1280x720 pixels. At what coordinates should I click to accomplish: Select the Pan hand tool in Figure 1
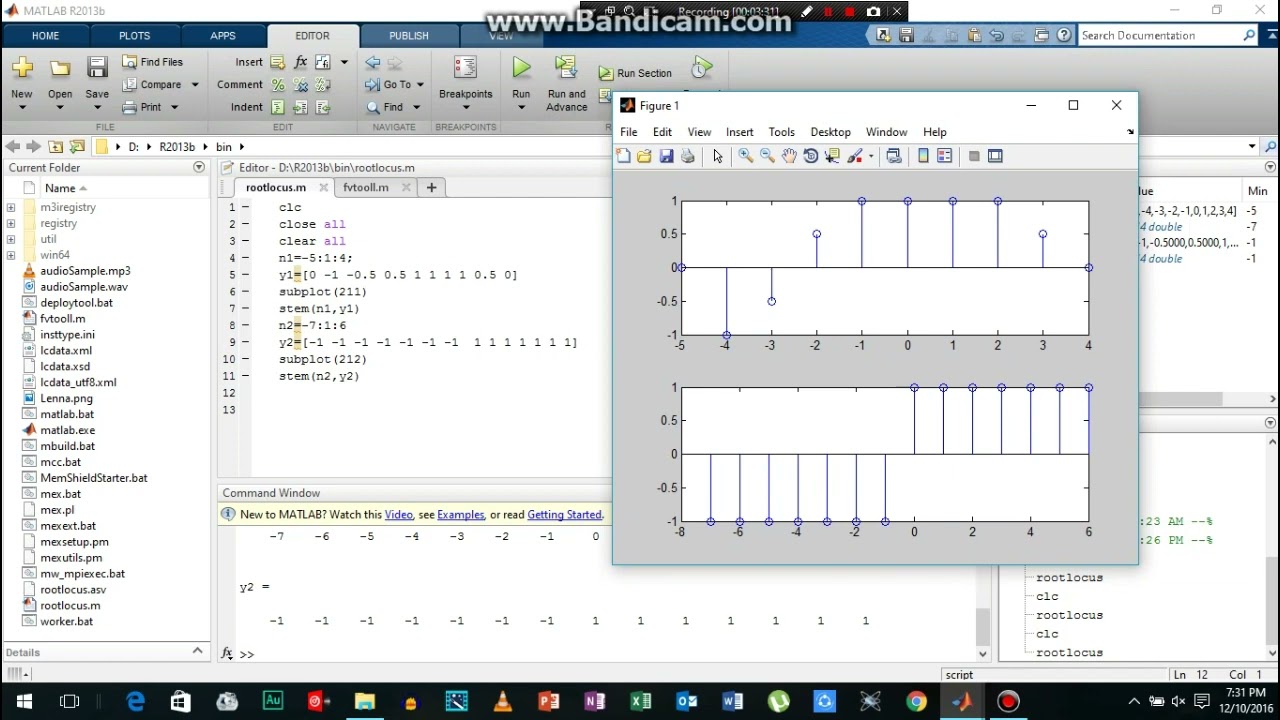(x=789, y=156)
